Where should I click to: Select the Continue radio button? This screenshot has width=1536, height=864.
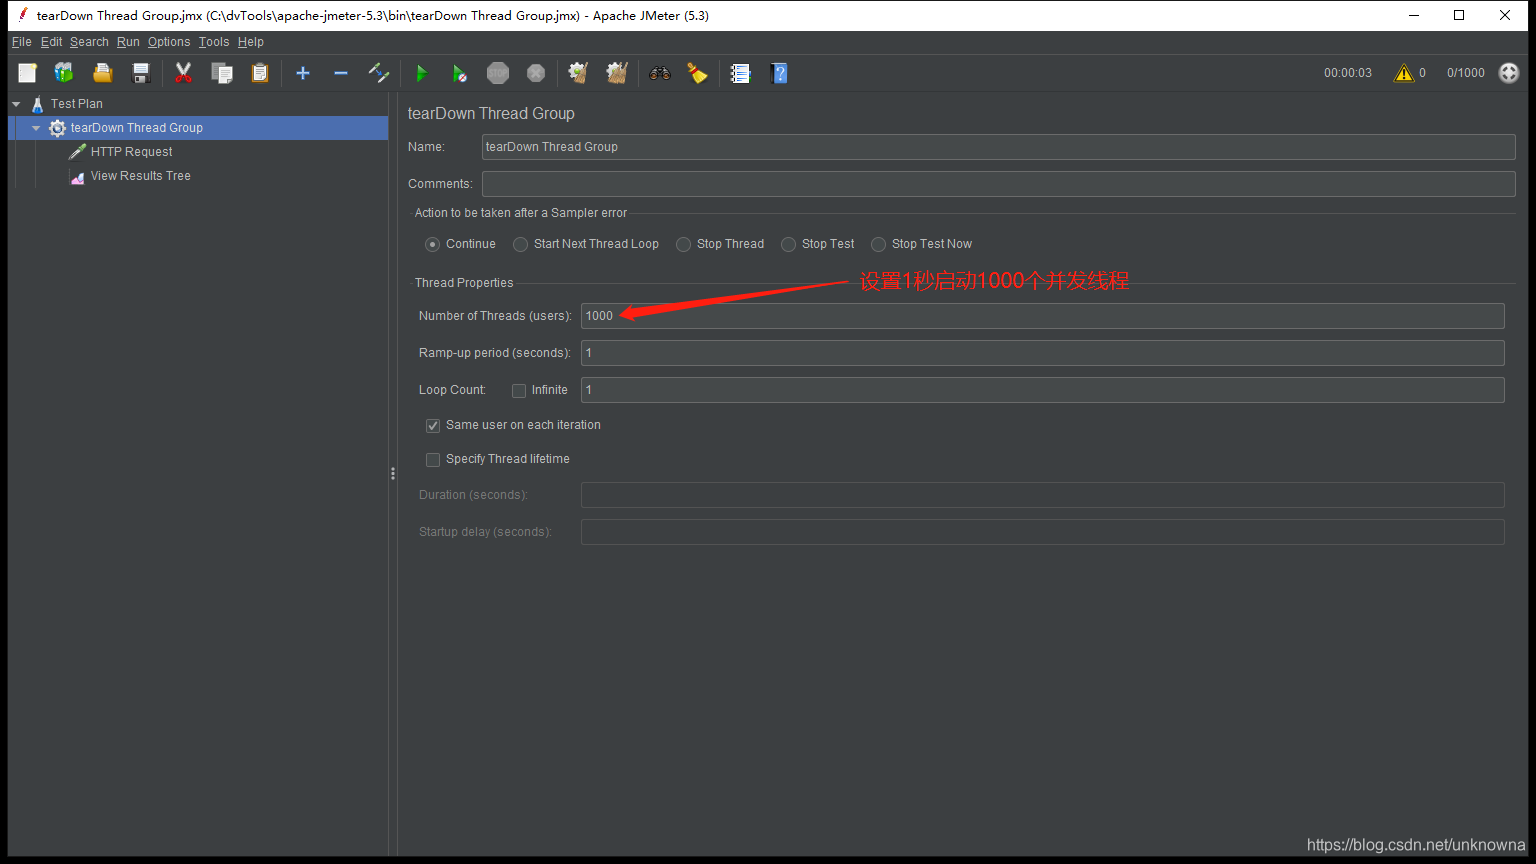coord(432,244)
